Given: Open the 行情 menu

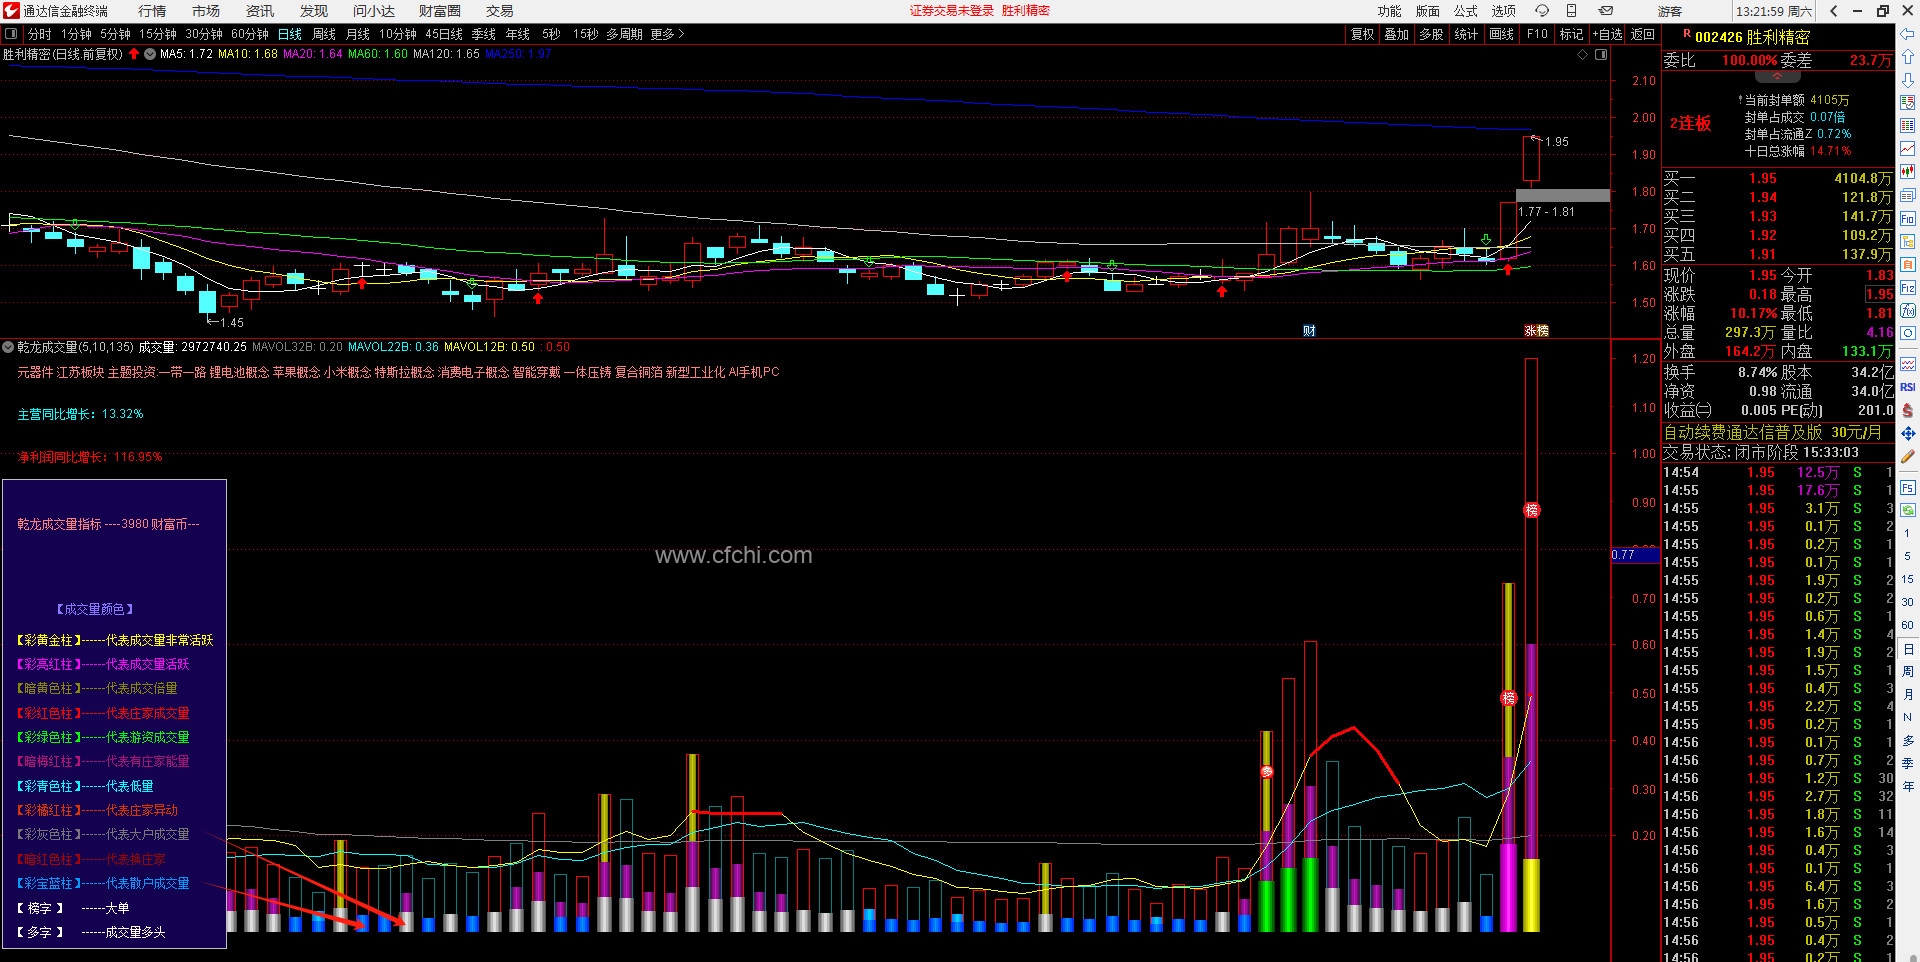Looking at the screenshot, I should [152, 11].
